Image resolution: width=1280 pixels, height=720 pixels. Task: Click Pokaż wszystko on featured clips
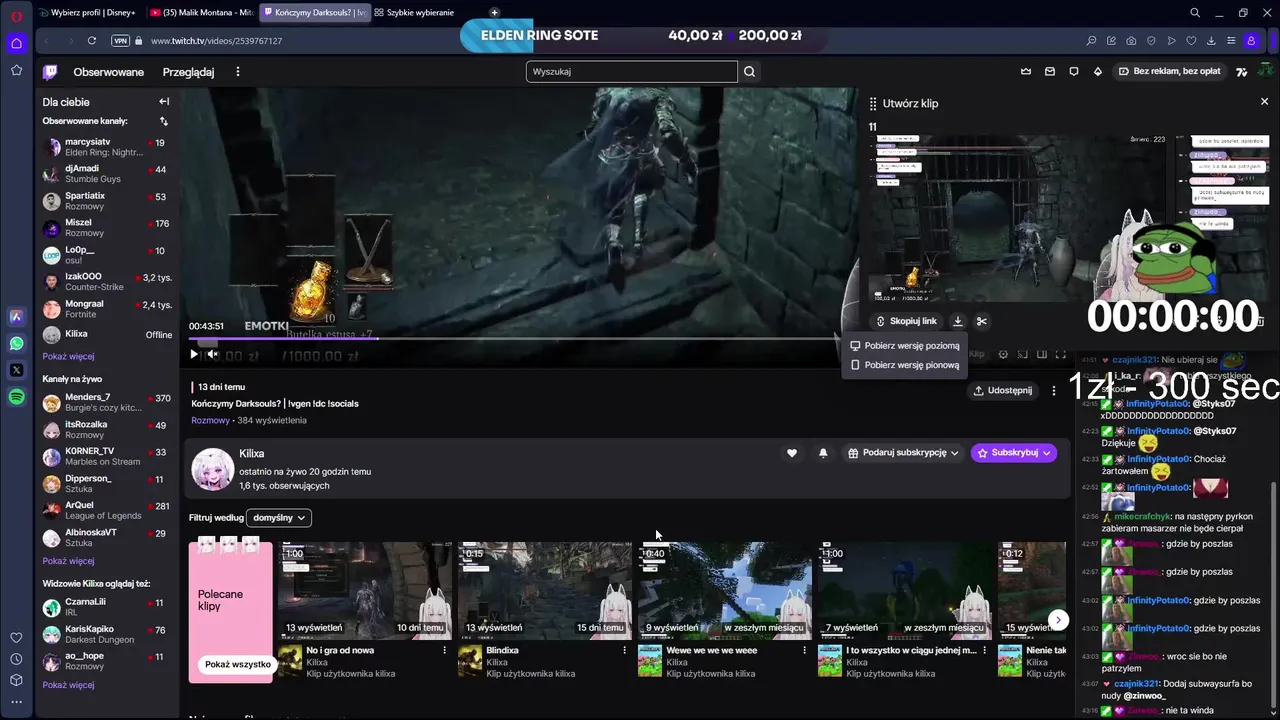[x=238, y=664]
